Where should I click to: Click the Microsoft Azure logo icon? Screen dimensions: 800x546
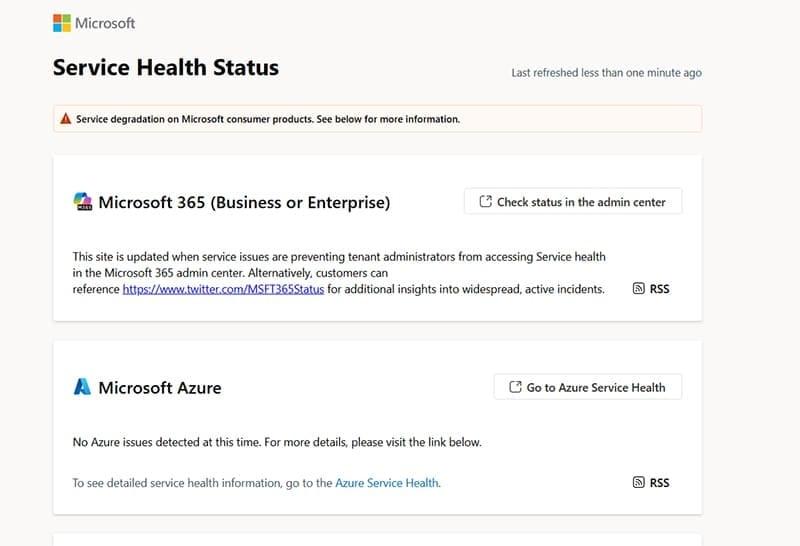[82, 387]
